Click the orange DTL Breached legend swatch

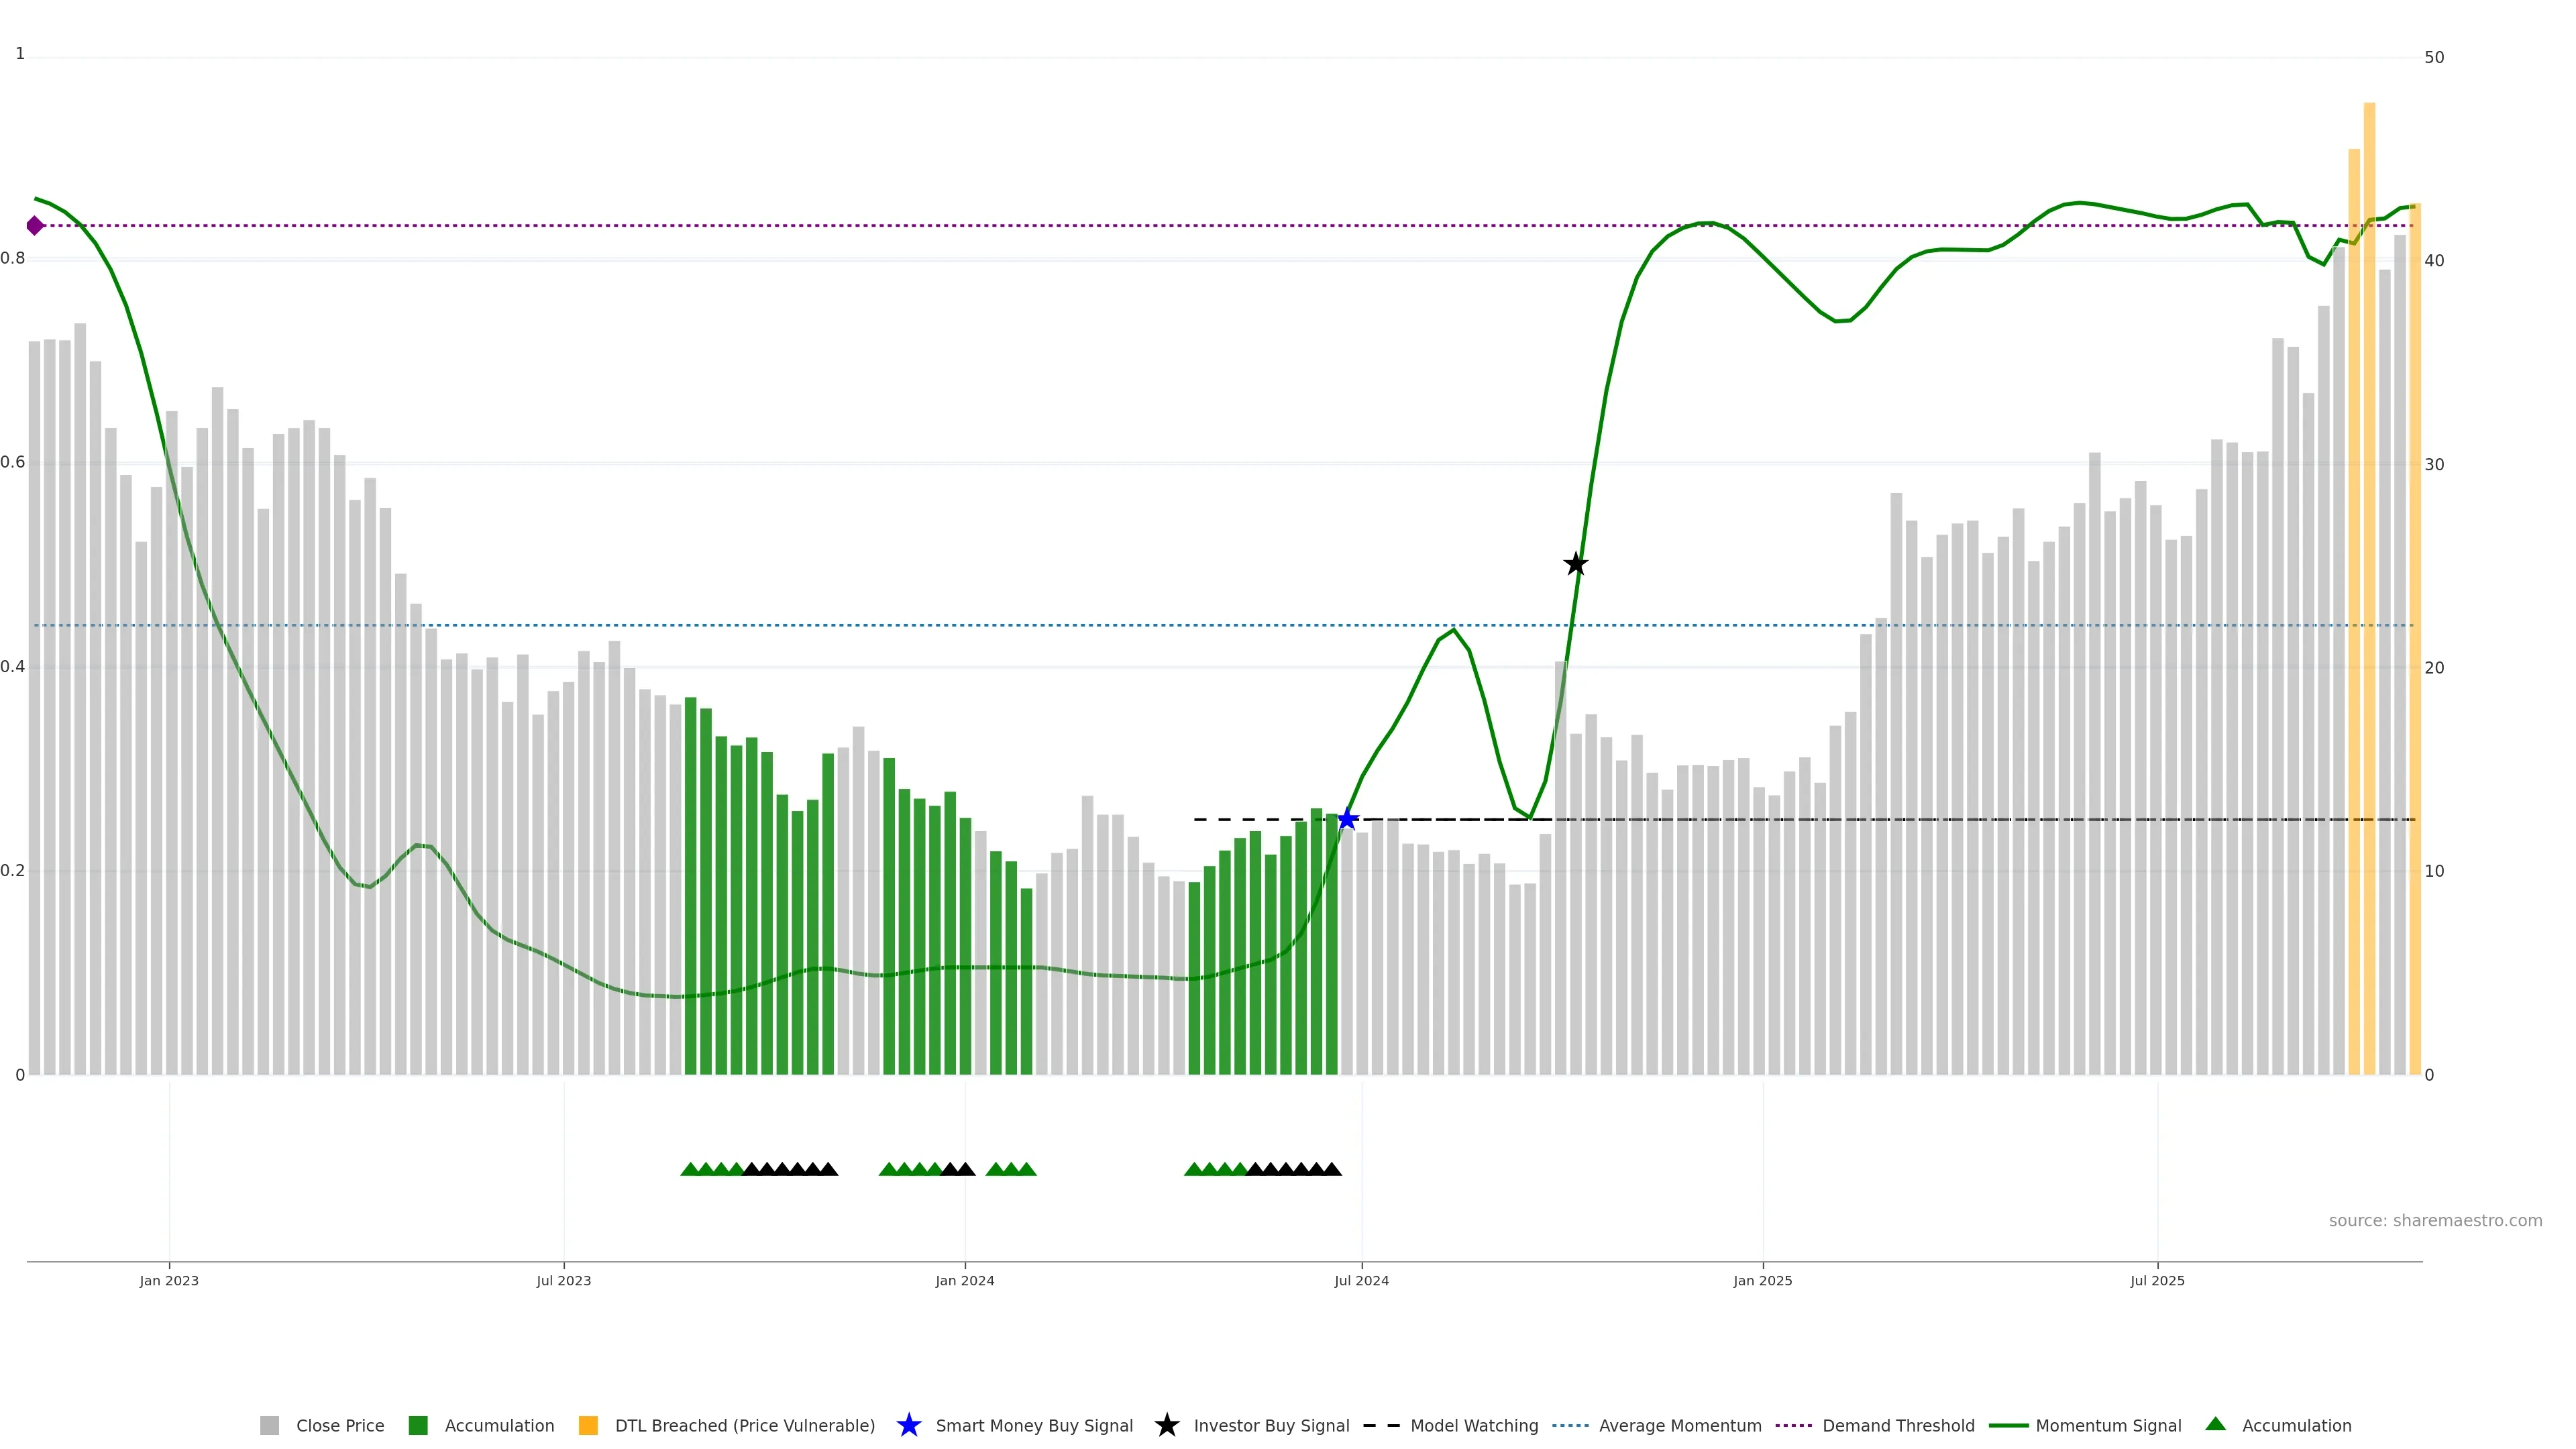[x=588, y=1426]
